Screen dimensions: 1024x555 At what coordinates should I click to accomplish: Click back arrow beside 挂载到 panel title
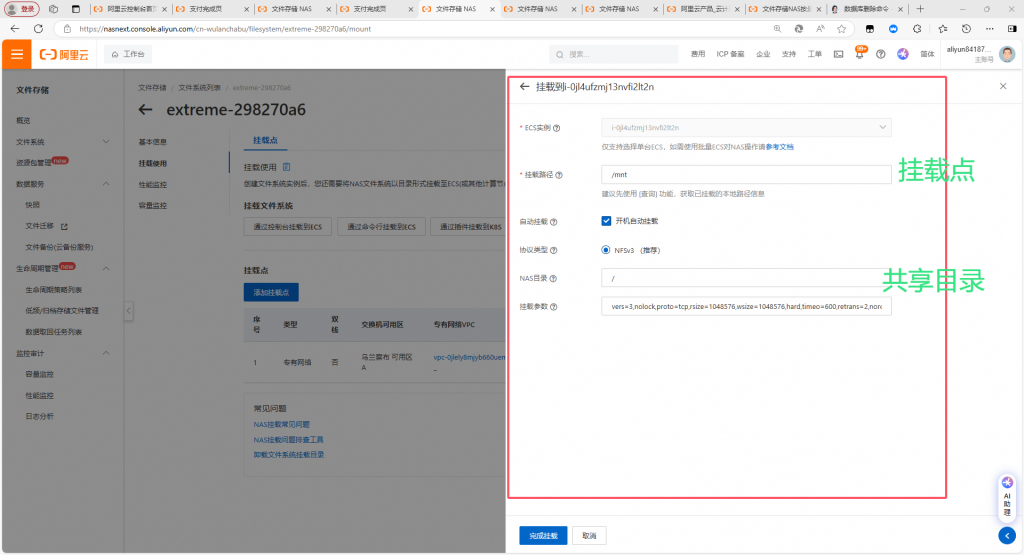point(524,87)
